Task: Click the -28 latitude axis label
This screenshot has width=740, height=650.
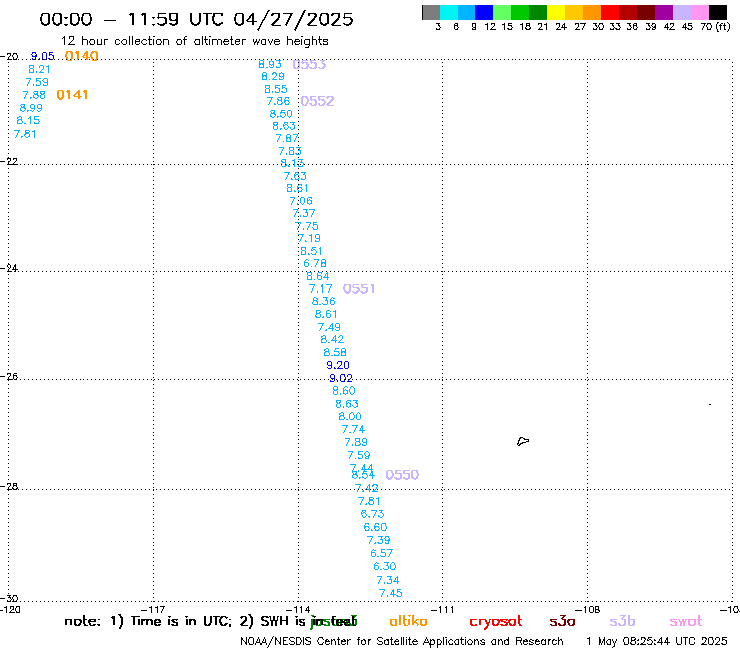Action: coord(9,486)
